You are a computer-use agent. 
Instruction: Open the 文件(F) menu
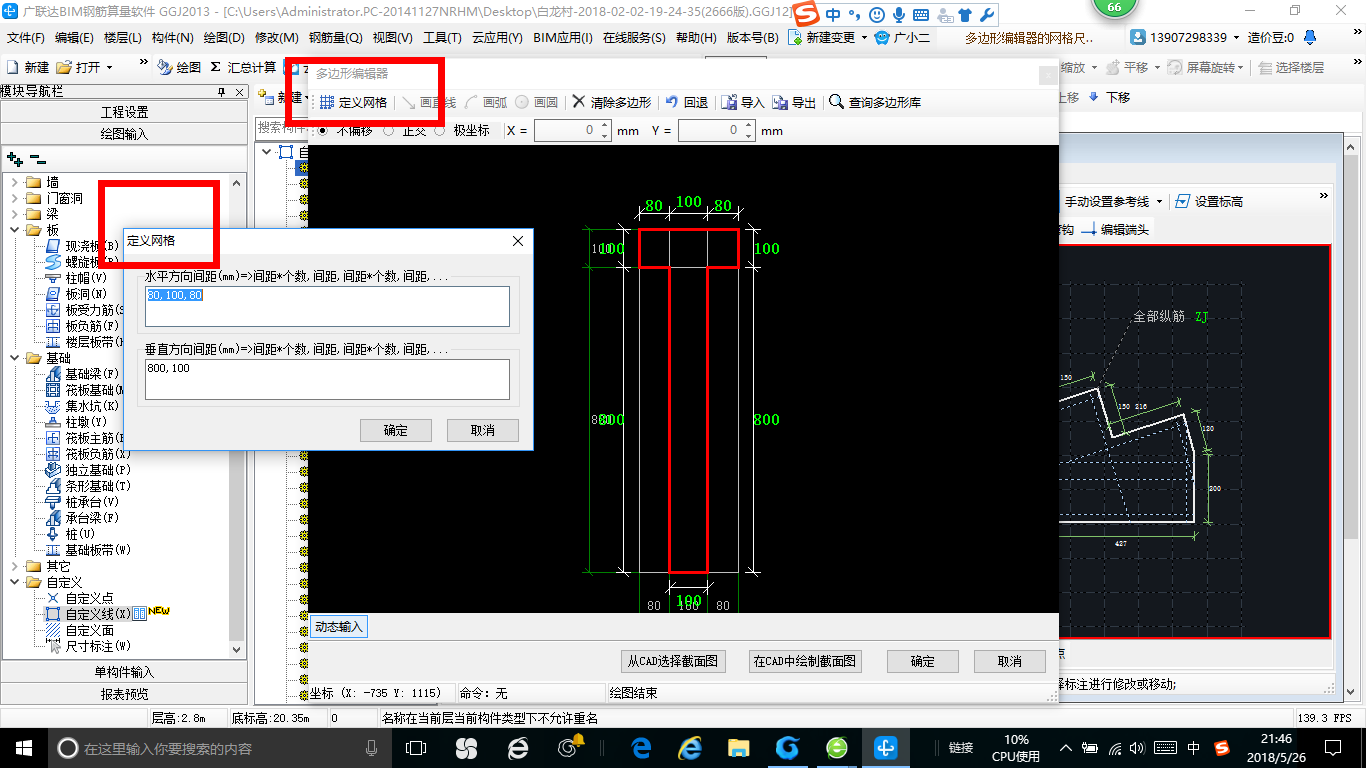[26, 38]
